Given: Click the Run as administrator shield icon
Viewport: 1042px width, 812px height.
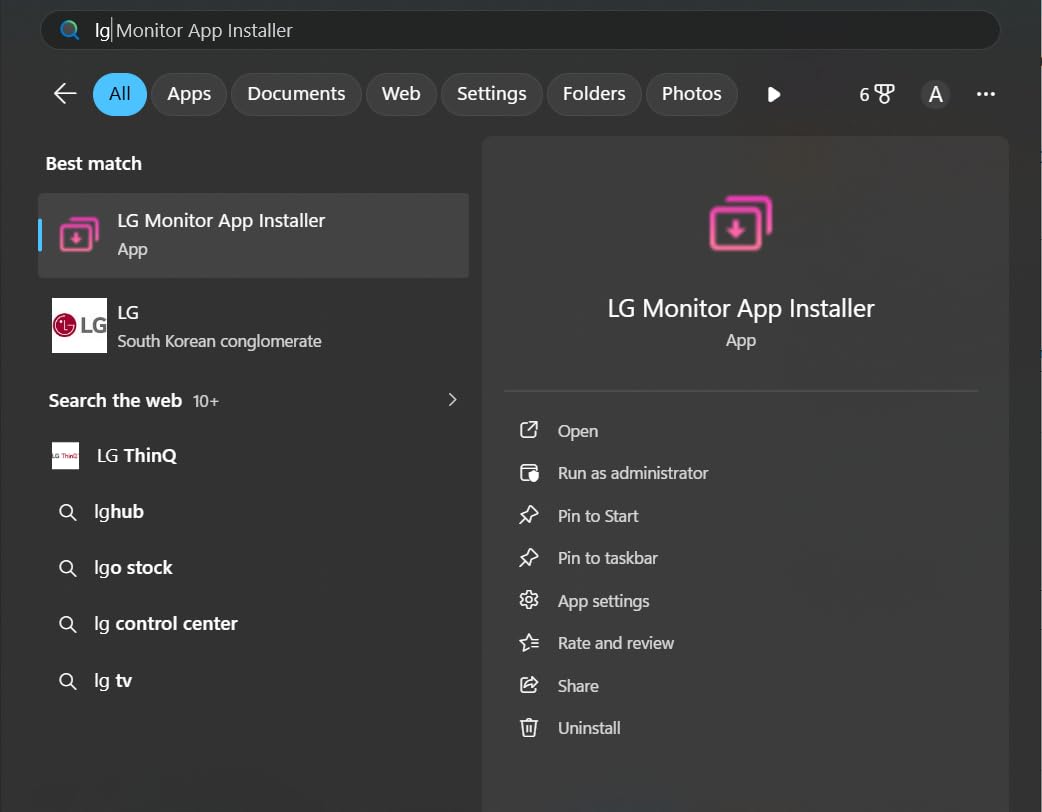Looking at the screenshot, I should 529,472.
